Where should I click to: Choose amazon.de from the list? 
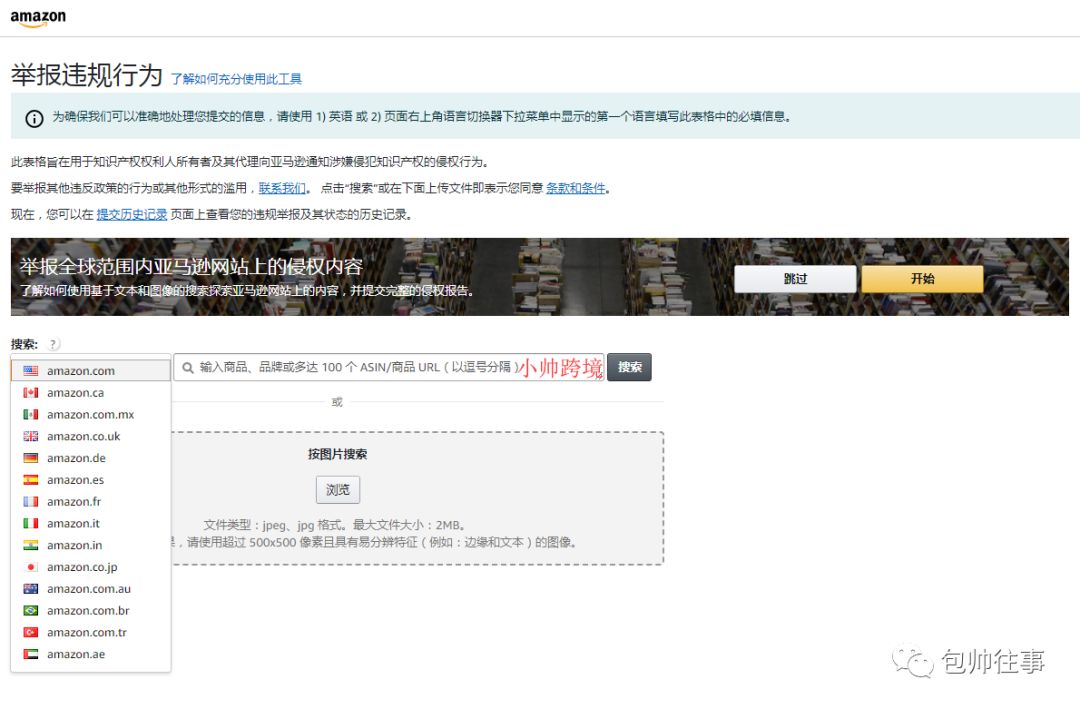(91, 458)
